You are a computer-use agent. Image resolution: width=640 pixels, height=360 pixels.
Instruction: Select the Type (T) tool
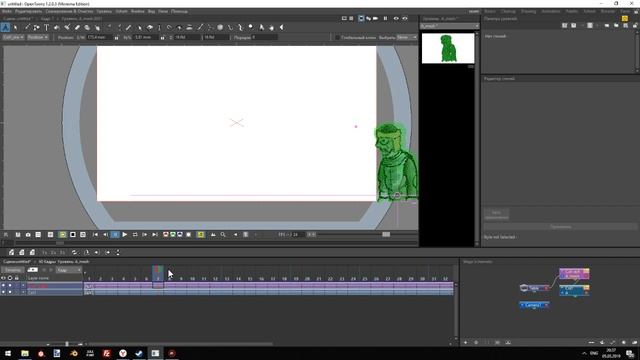pos(46,27)
